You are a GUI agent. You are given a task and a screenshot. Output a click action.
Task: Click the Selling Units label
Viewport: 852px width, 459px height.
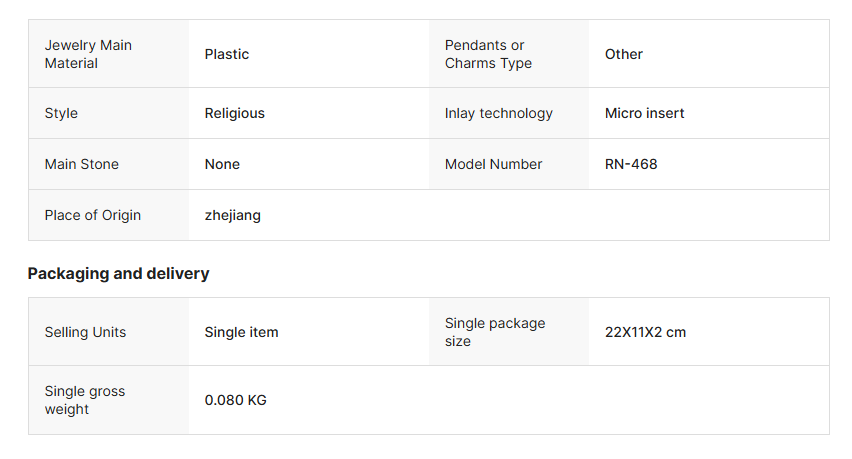pos(86,332)
